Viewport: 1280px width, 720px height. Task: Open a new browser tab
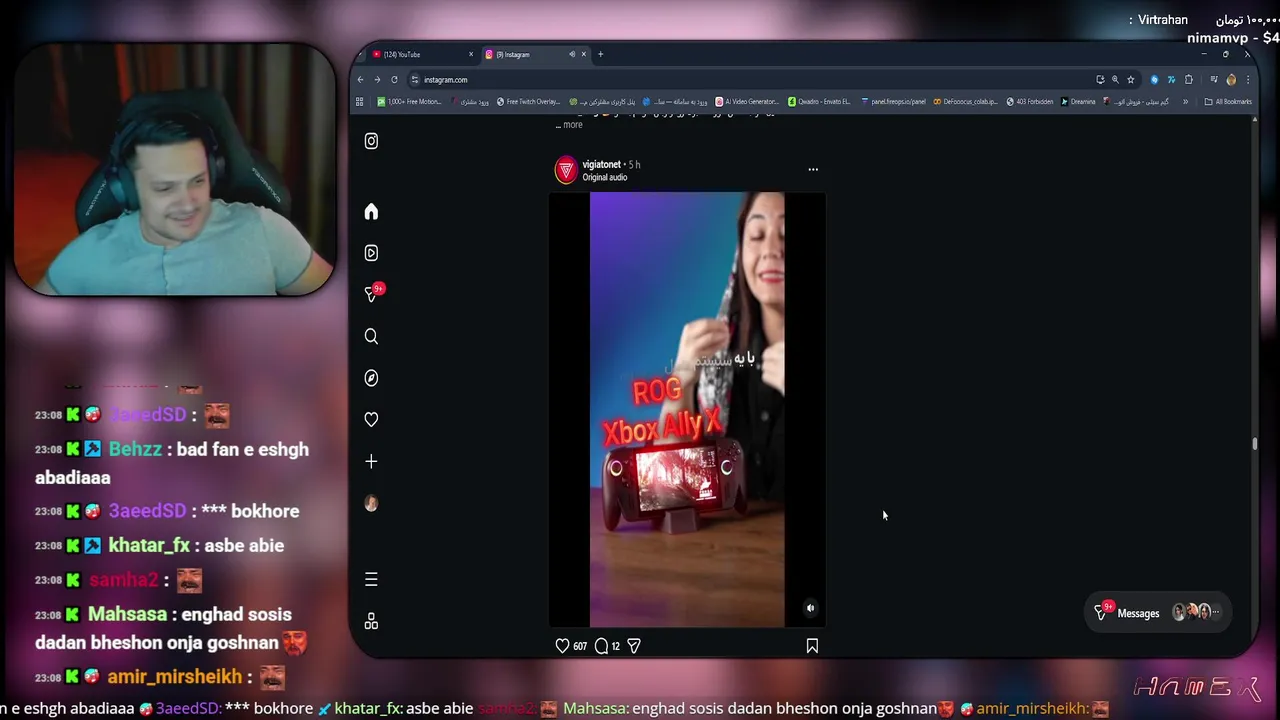pos(600,54)
